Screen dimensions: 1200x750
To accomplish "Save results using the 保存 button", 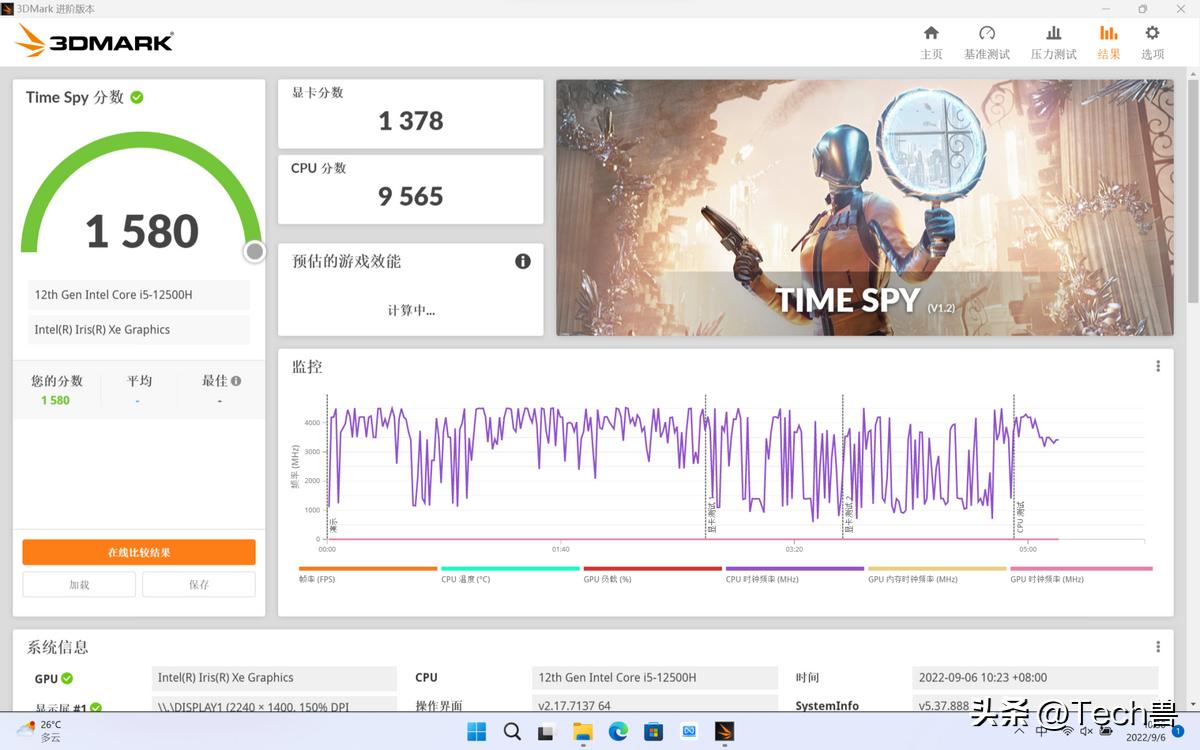I will coord(198,584).
